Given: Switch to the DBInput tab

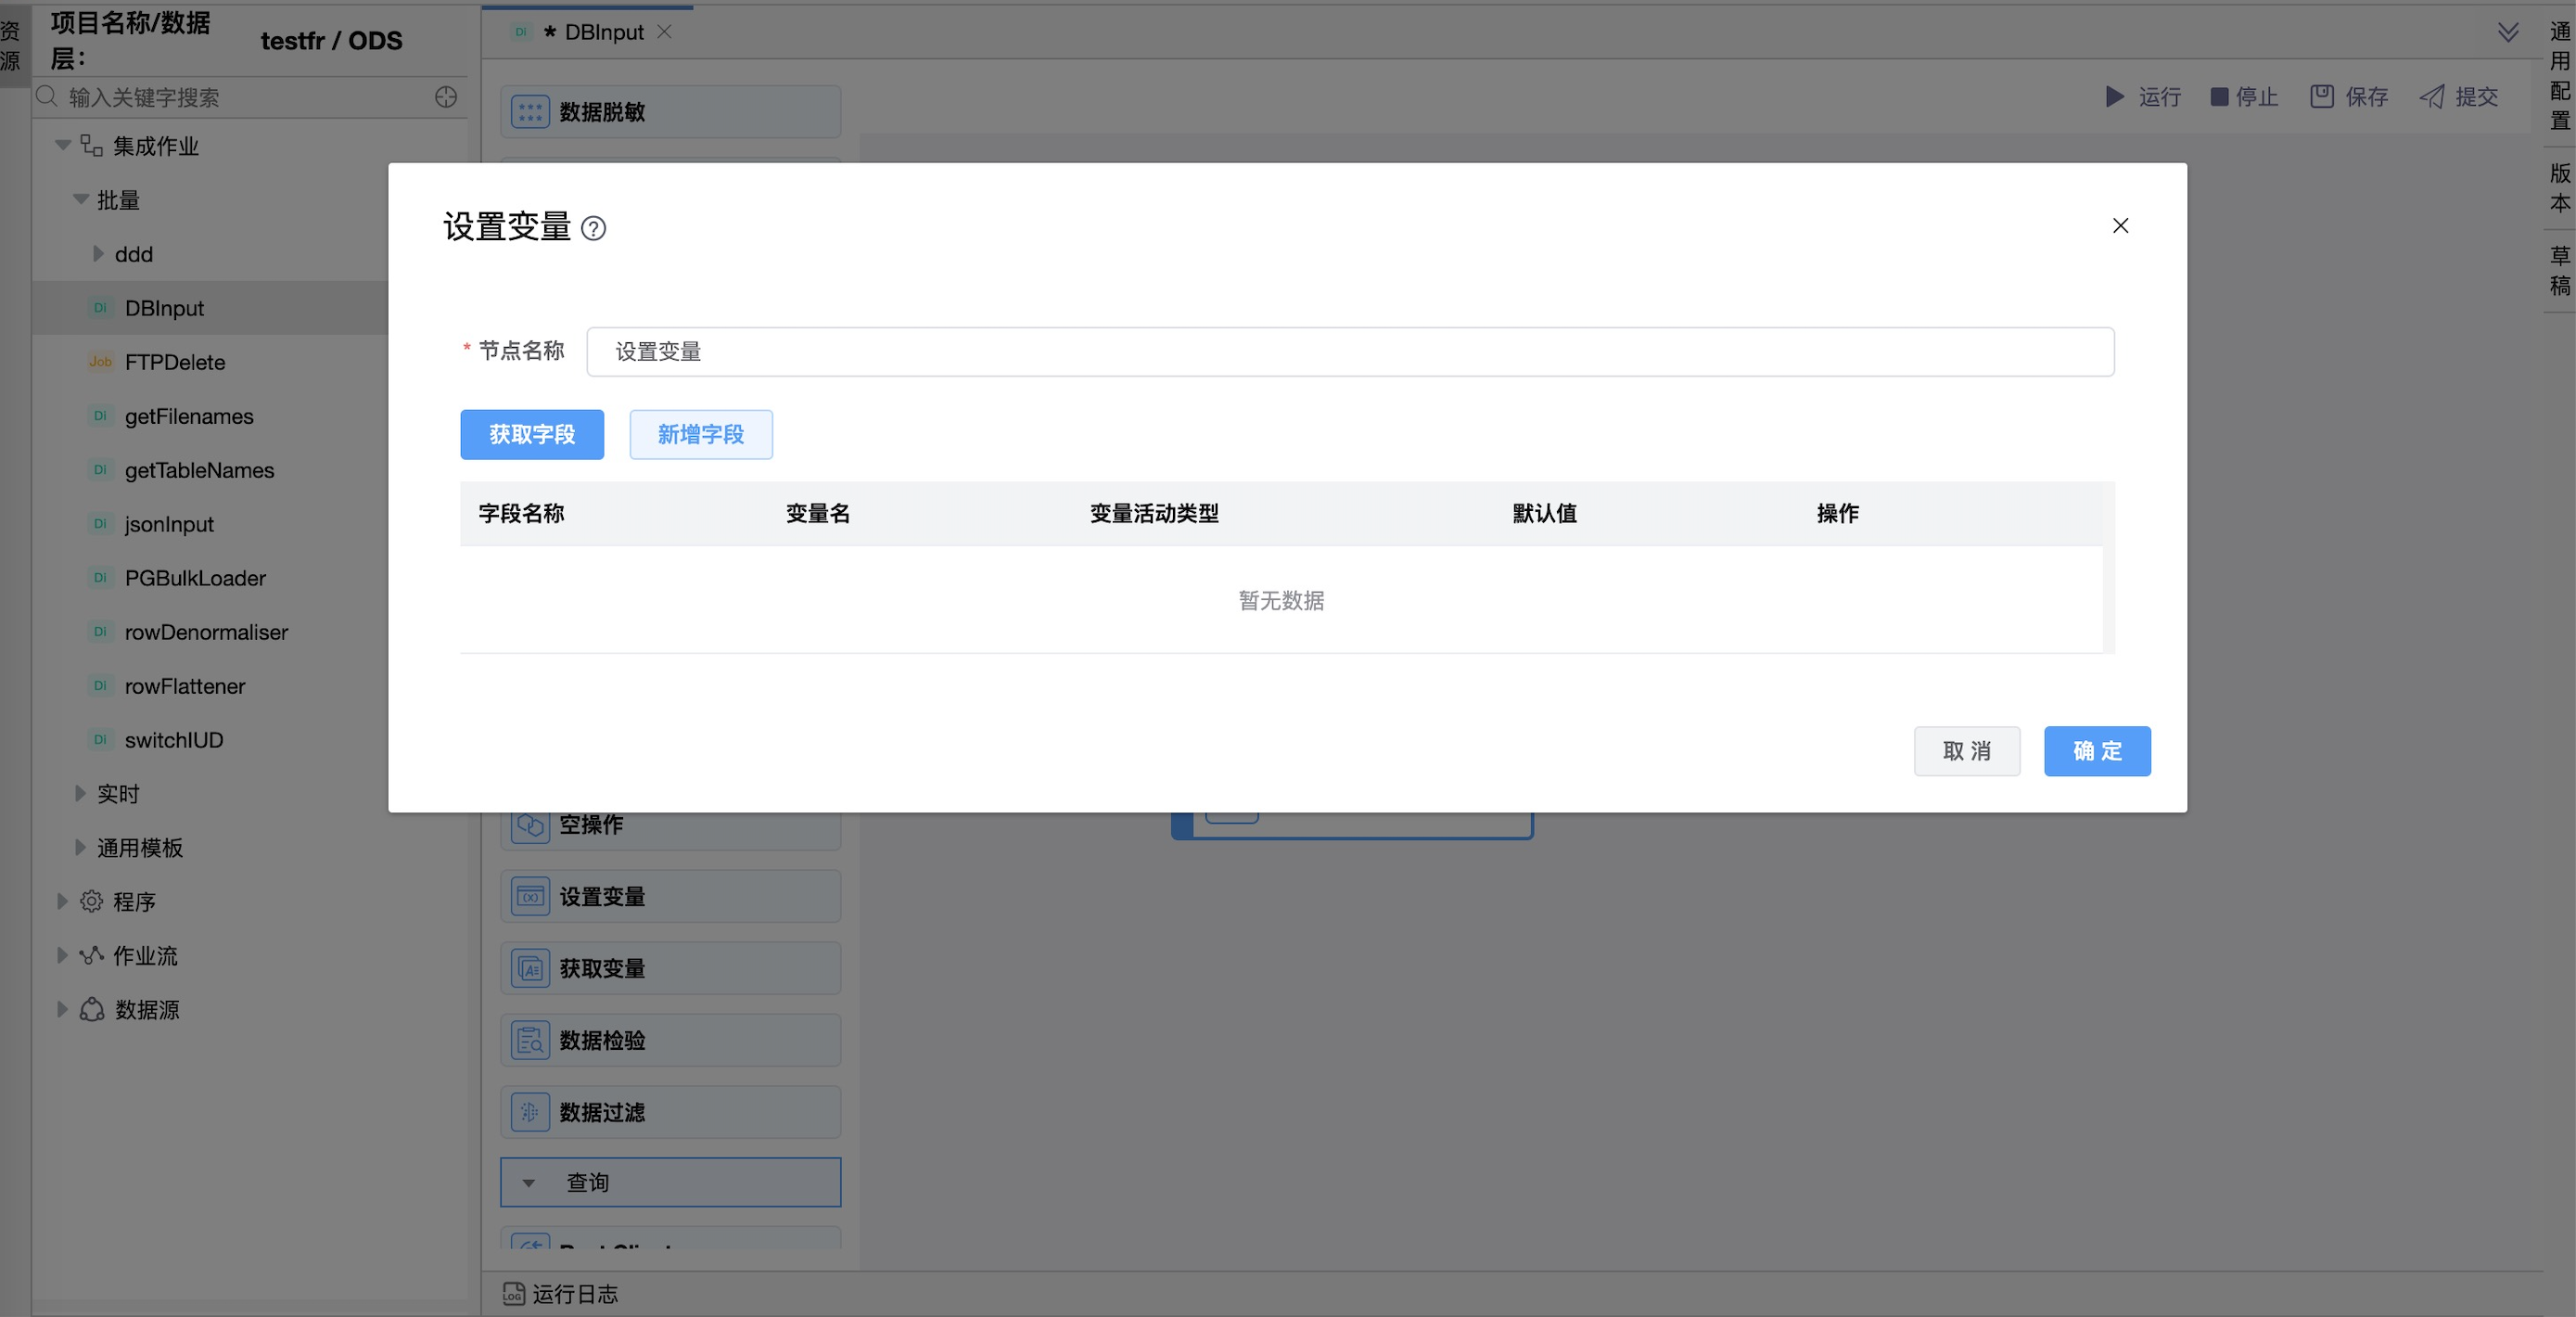Looking at the screenshot, I should point(603,32).
